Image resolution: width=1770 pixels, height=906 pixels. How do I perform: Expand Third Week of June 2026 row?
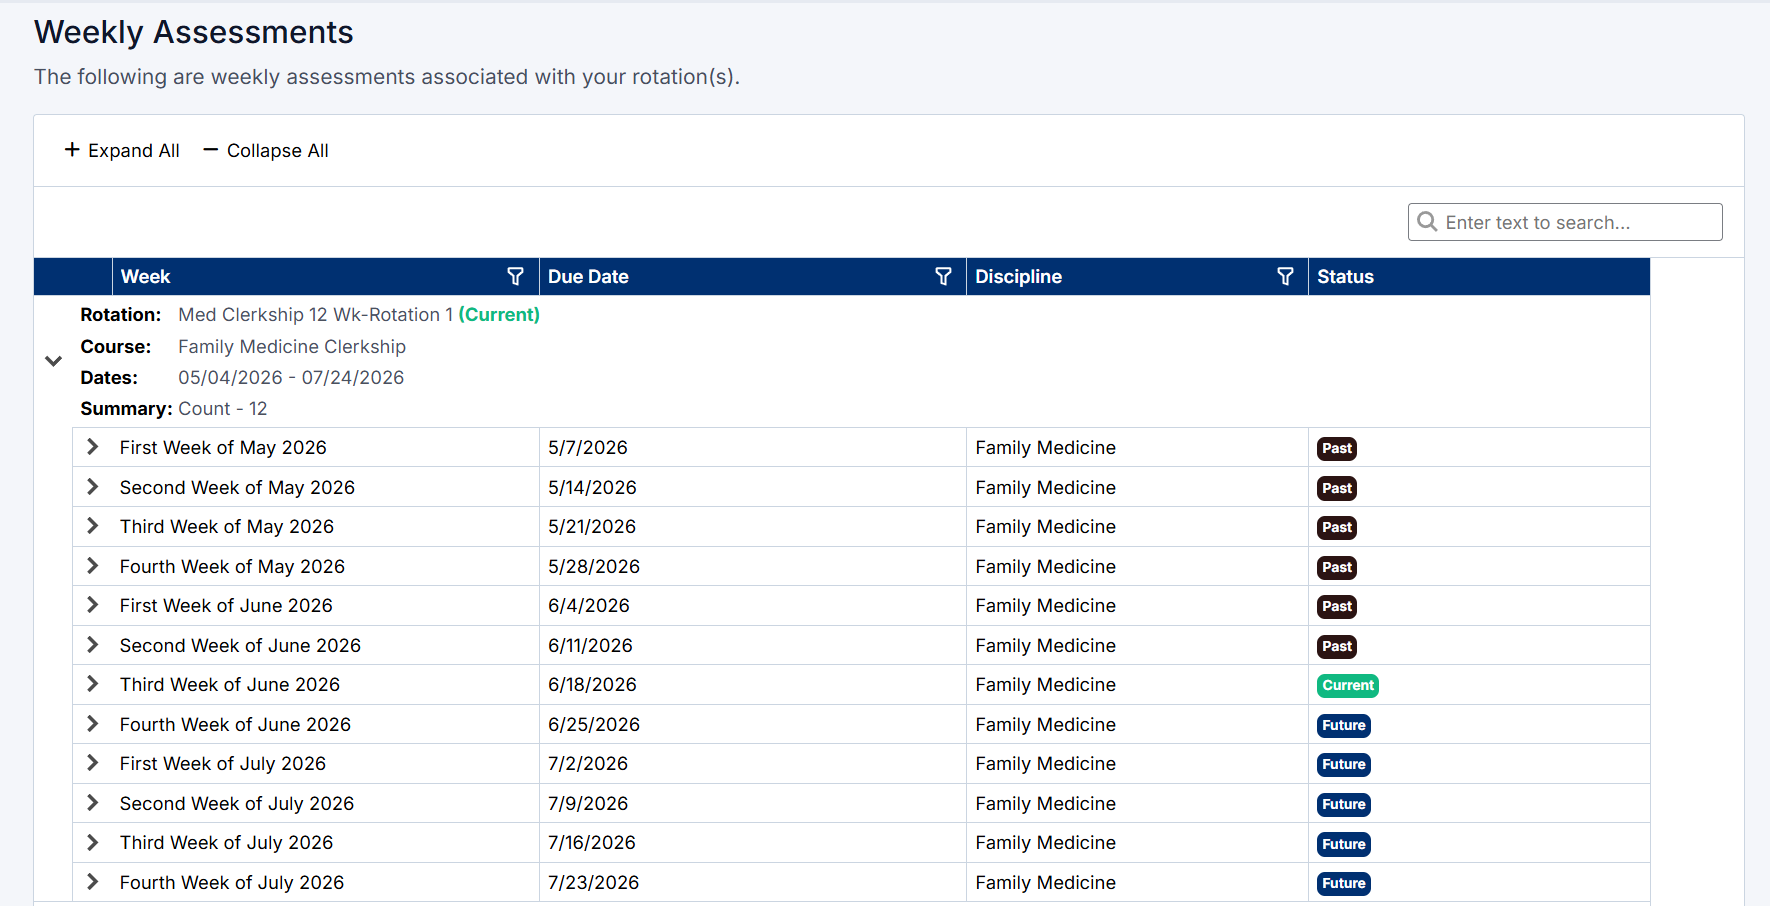coord(93,684)
